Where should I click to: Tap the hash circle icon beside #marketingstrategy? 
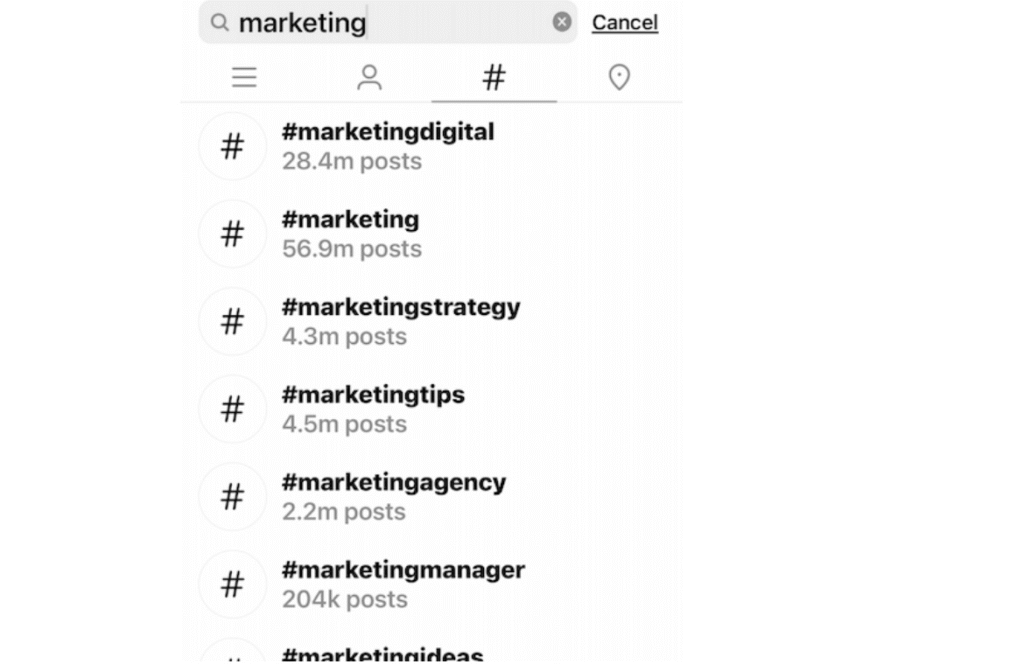pyautogui.click(x=232, y=321)
